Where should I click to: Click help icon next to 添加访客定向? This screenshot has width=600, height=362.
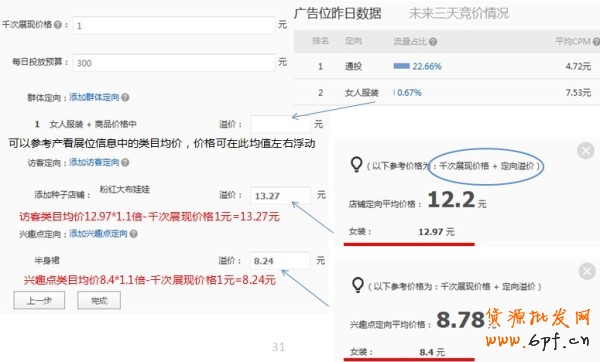(x=125, y=163)
